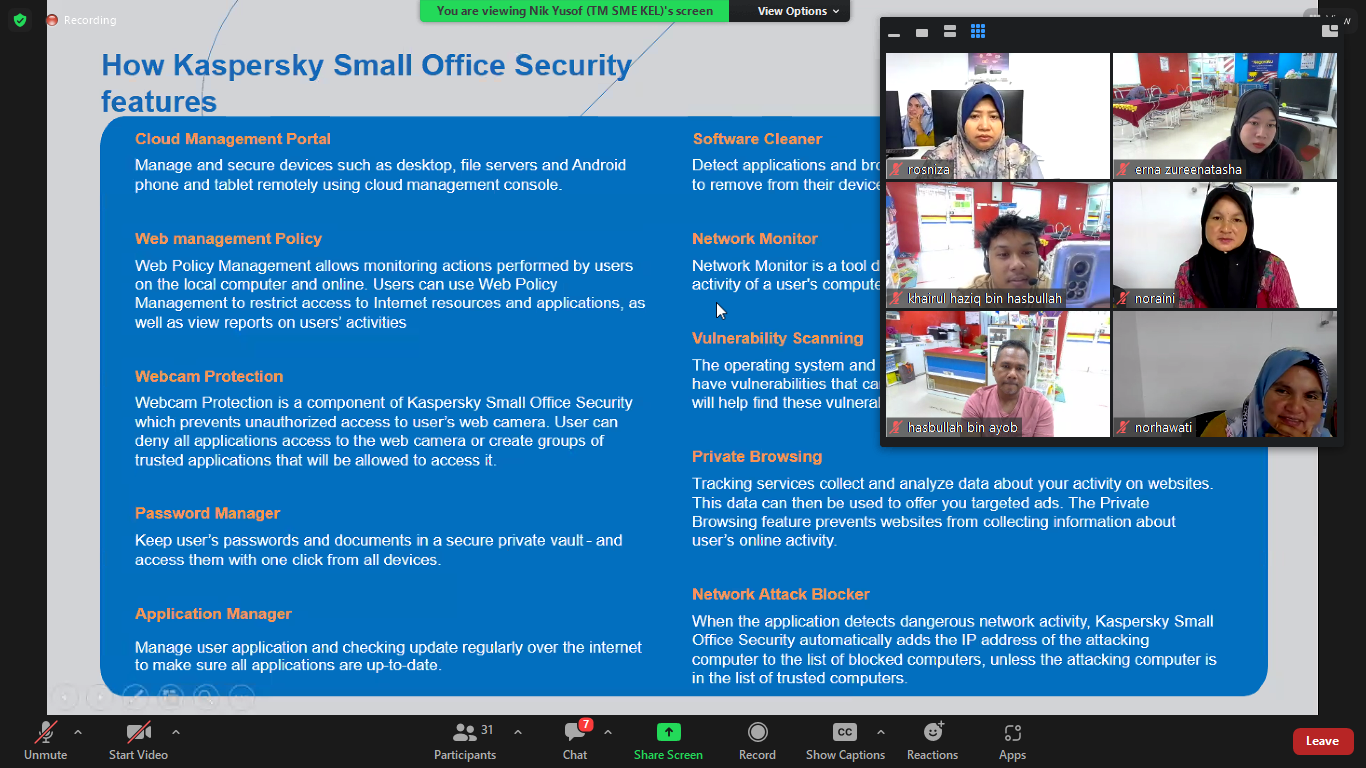Viewport: 1366px width, 768px height.
Task: Unmute the microphone
Action: click(x=45, y=741)
